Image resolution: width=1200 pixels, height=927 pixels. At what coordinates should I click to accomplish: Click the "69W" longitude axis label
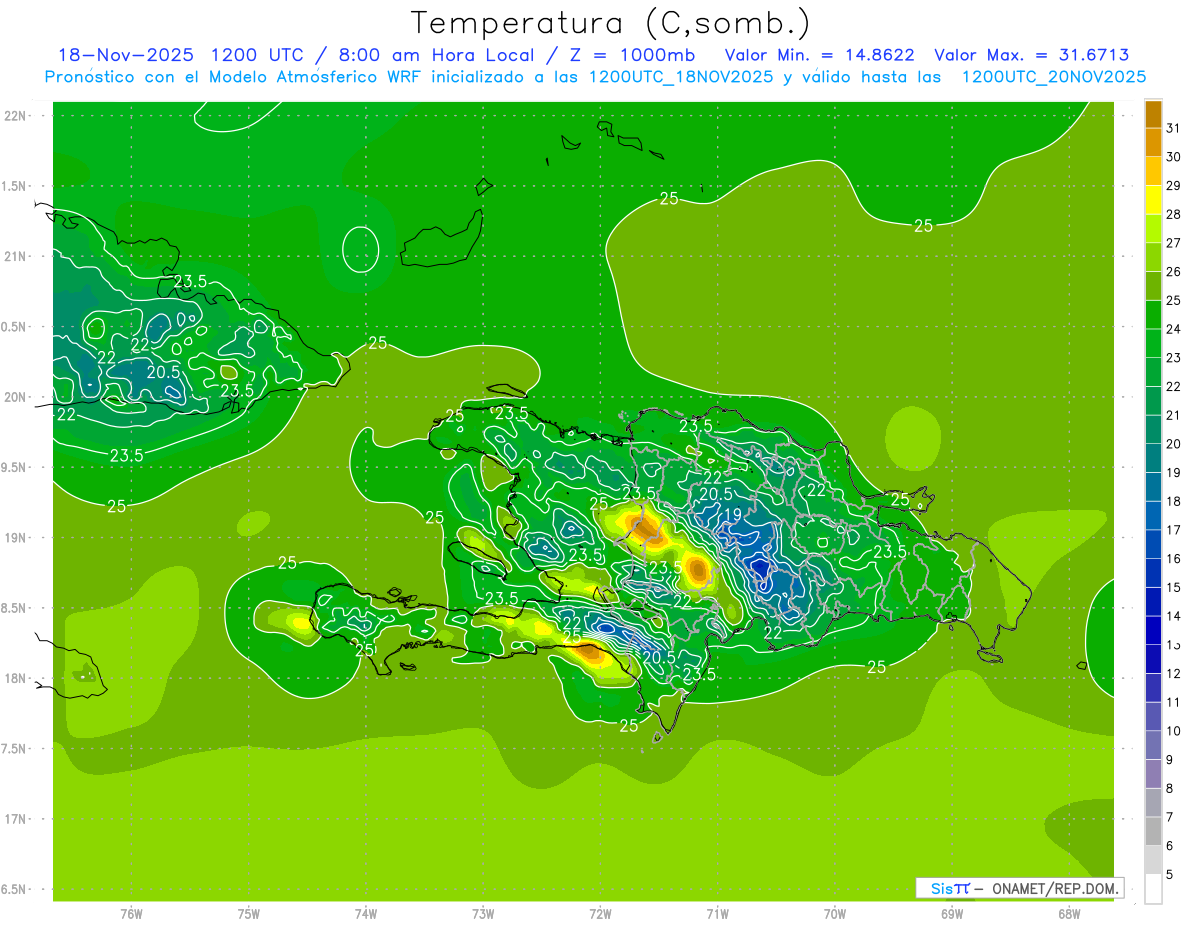tap(952, 914)
